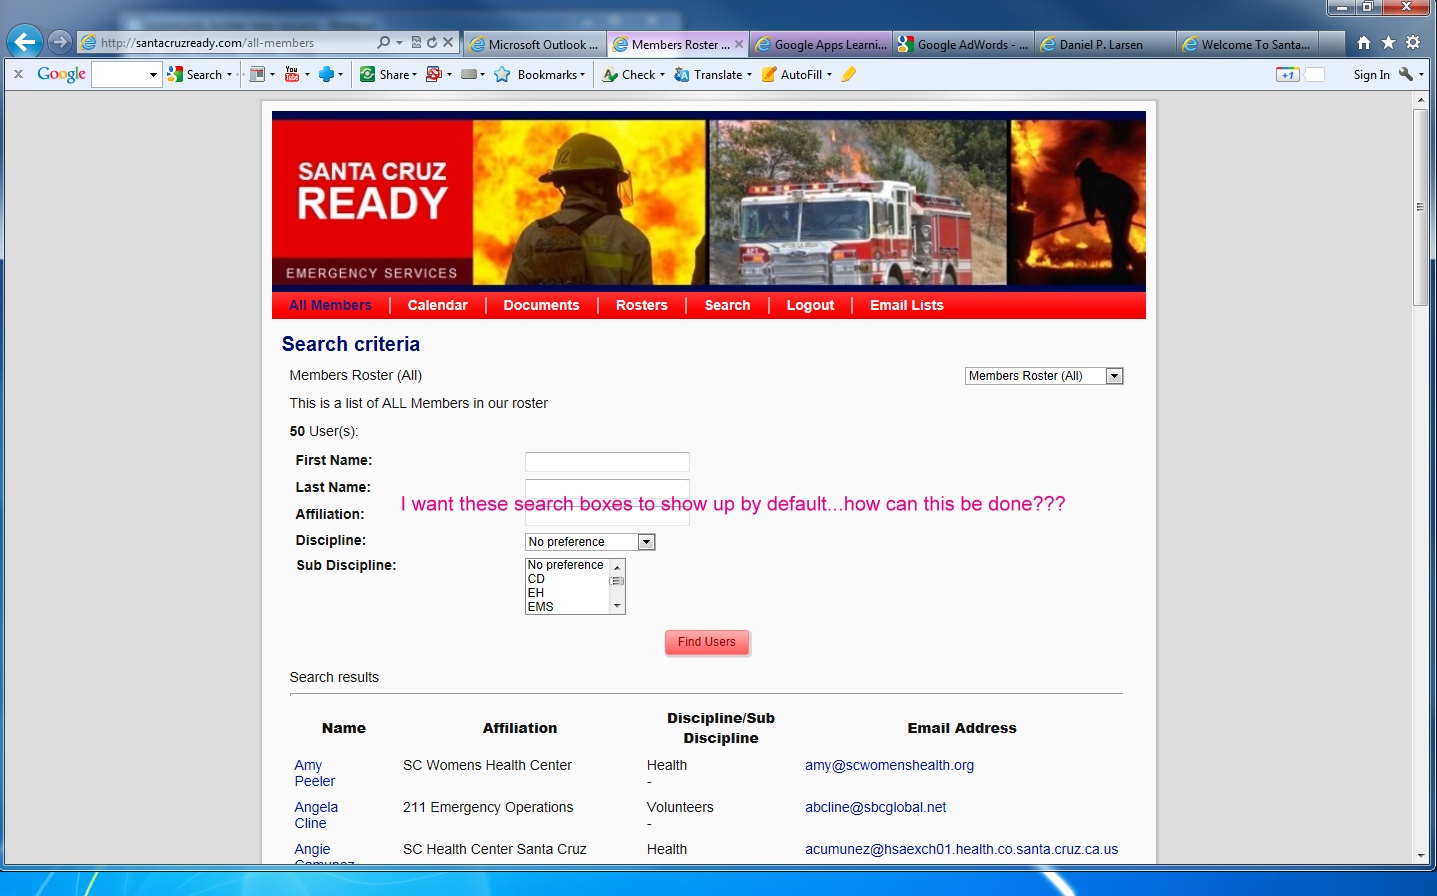Open the browser Tools gear icon
Screen dimensions: 1437x896
[1413, 42]
